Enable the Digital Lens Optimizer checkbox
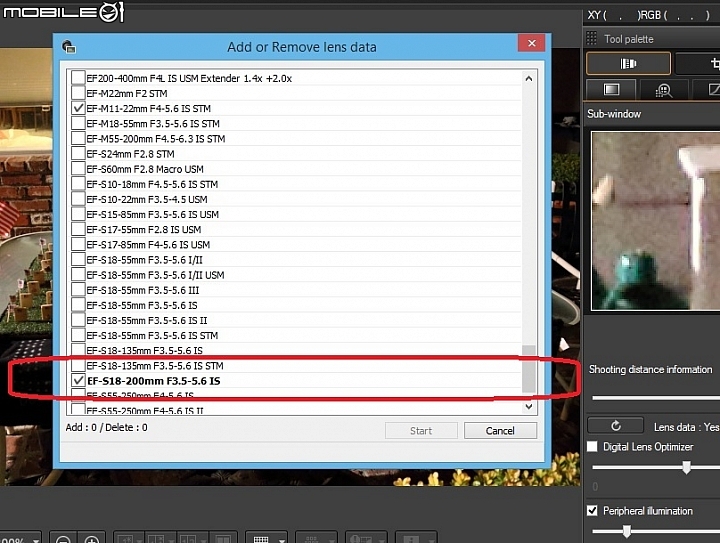The width and height of the screenshot is (720, 543). click(592, 447)
